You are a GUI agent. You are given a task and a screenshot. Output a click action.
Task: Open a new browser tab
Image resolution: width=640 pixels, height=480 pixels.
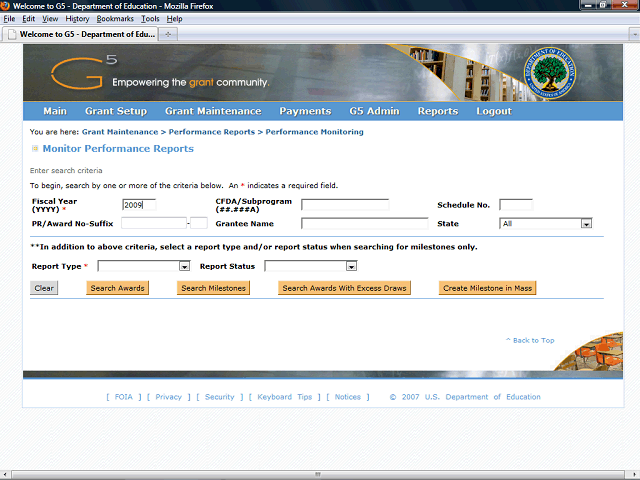coord(168,34)
